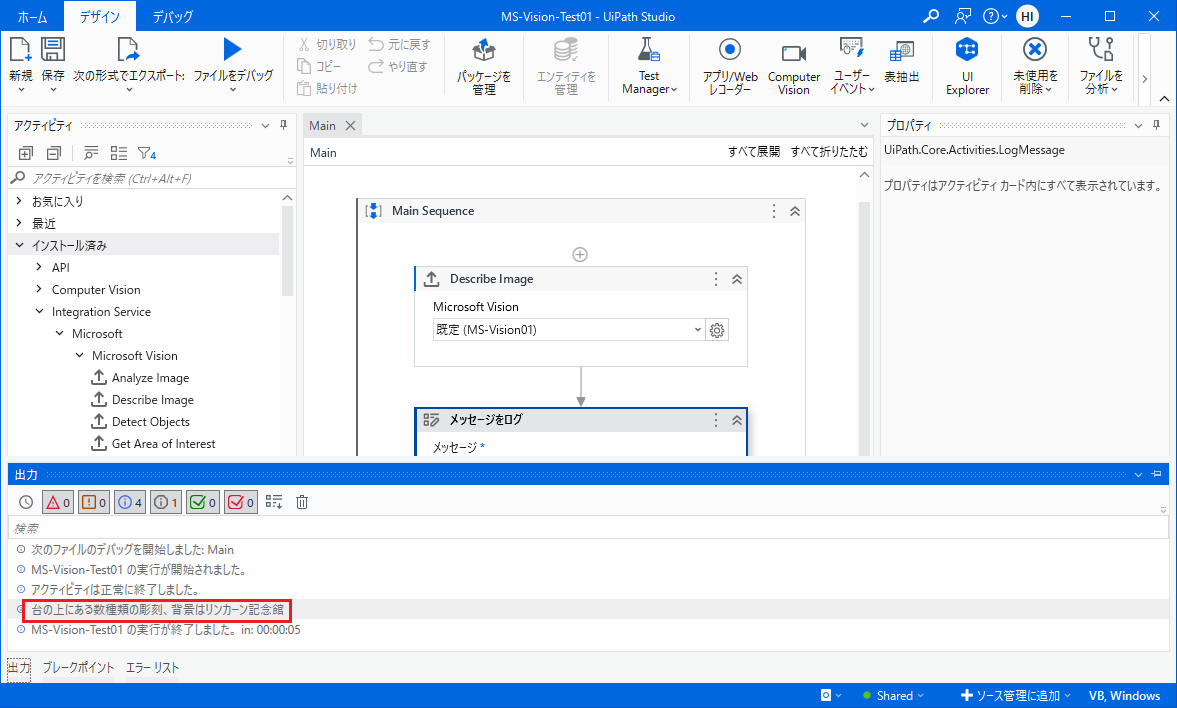
Task: Toggle green passed-check filter in Output
Action: 203,502
